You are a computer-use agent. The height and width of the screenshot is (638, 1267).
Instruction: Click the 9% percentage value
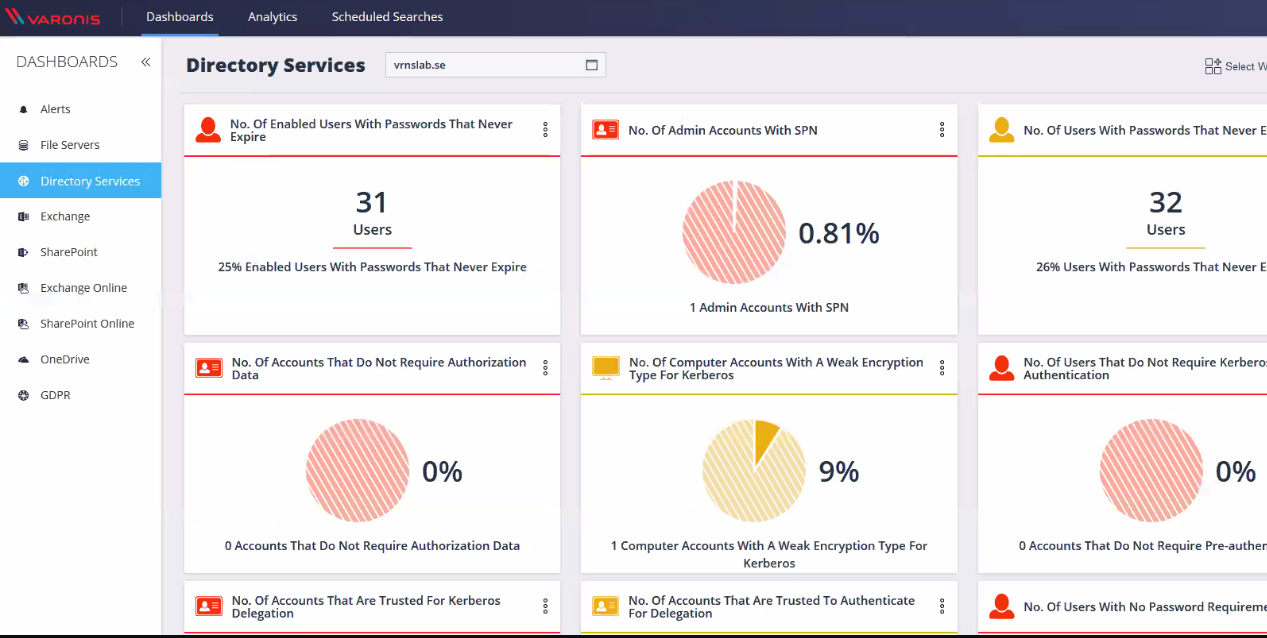click(839, 471)
